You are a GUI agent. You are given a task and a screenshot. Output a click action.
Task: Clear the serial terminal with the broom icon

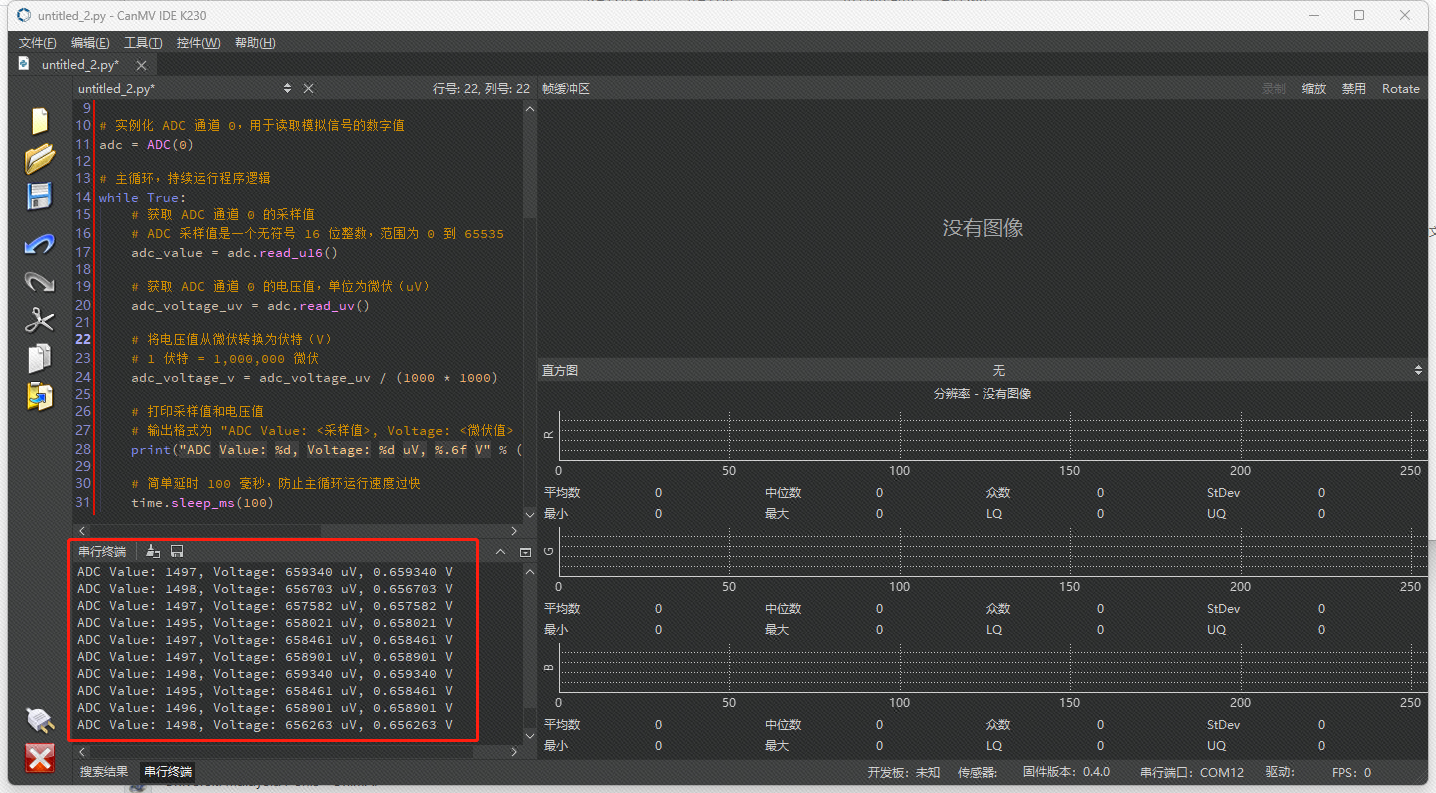pos(153,551)
